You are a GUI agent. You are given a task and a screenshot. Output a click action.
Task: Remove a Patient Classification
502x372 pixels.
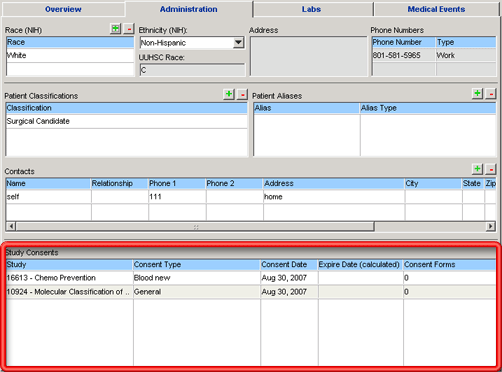pos(242,94)
